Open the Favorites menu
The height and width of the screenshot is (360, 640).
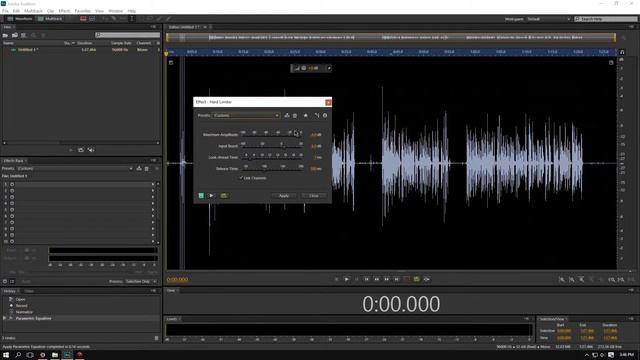[82, 11]
